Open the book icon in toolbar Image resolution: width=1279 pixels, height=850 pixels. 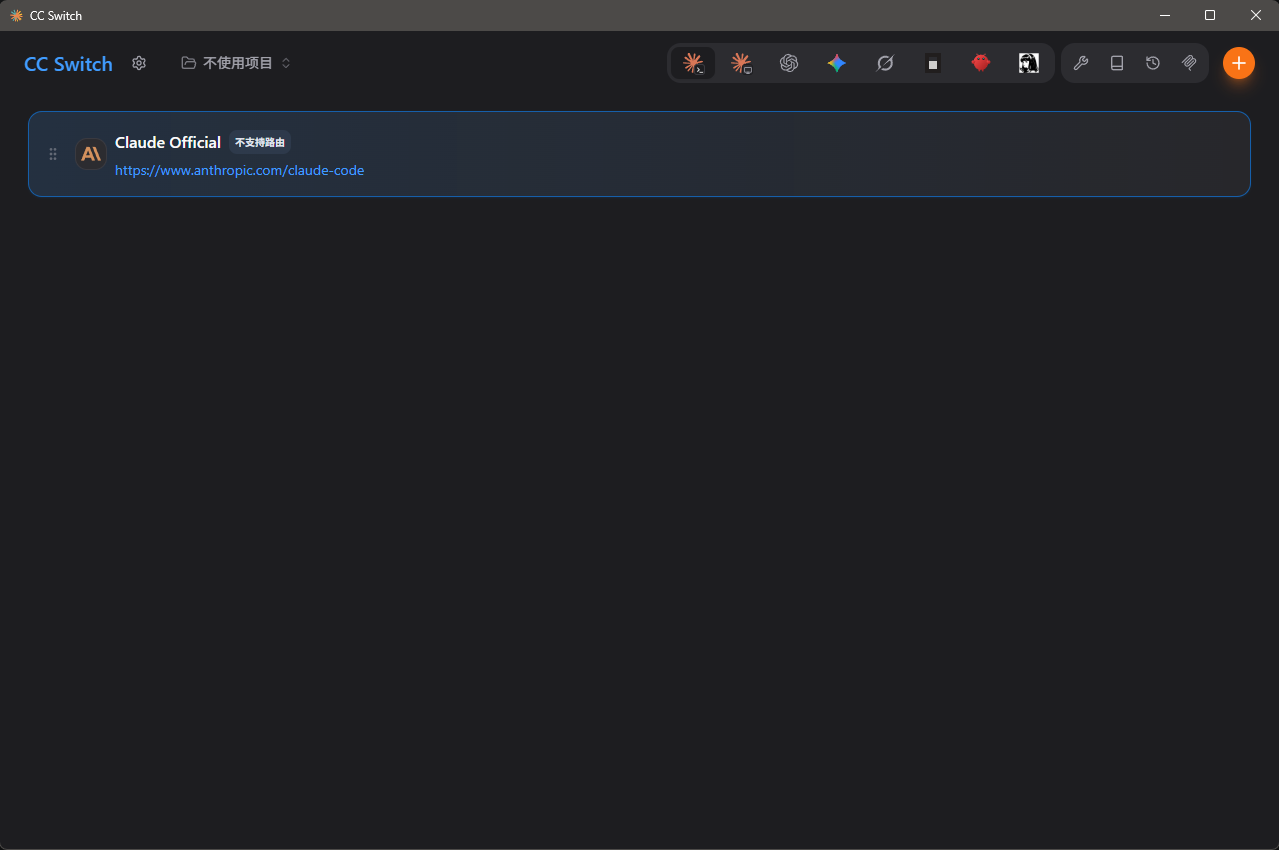click(x=1117, y=63)
